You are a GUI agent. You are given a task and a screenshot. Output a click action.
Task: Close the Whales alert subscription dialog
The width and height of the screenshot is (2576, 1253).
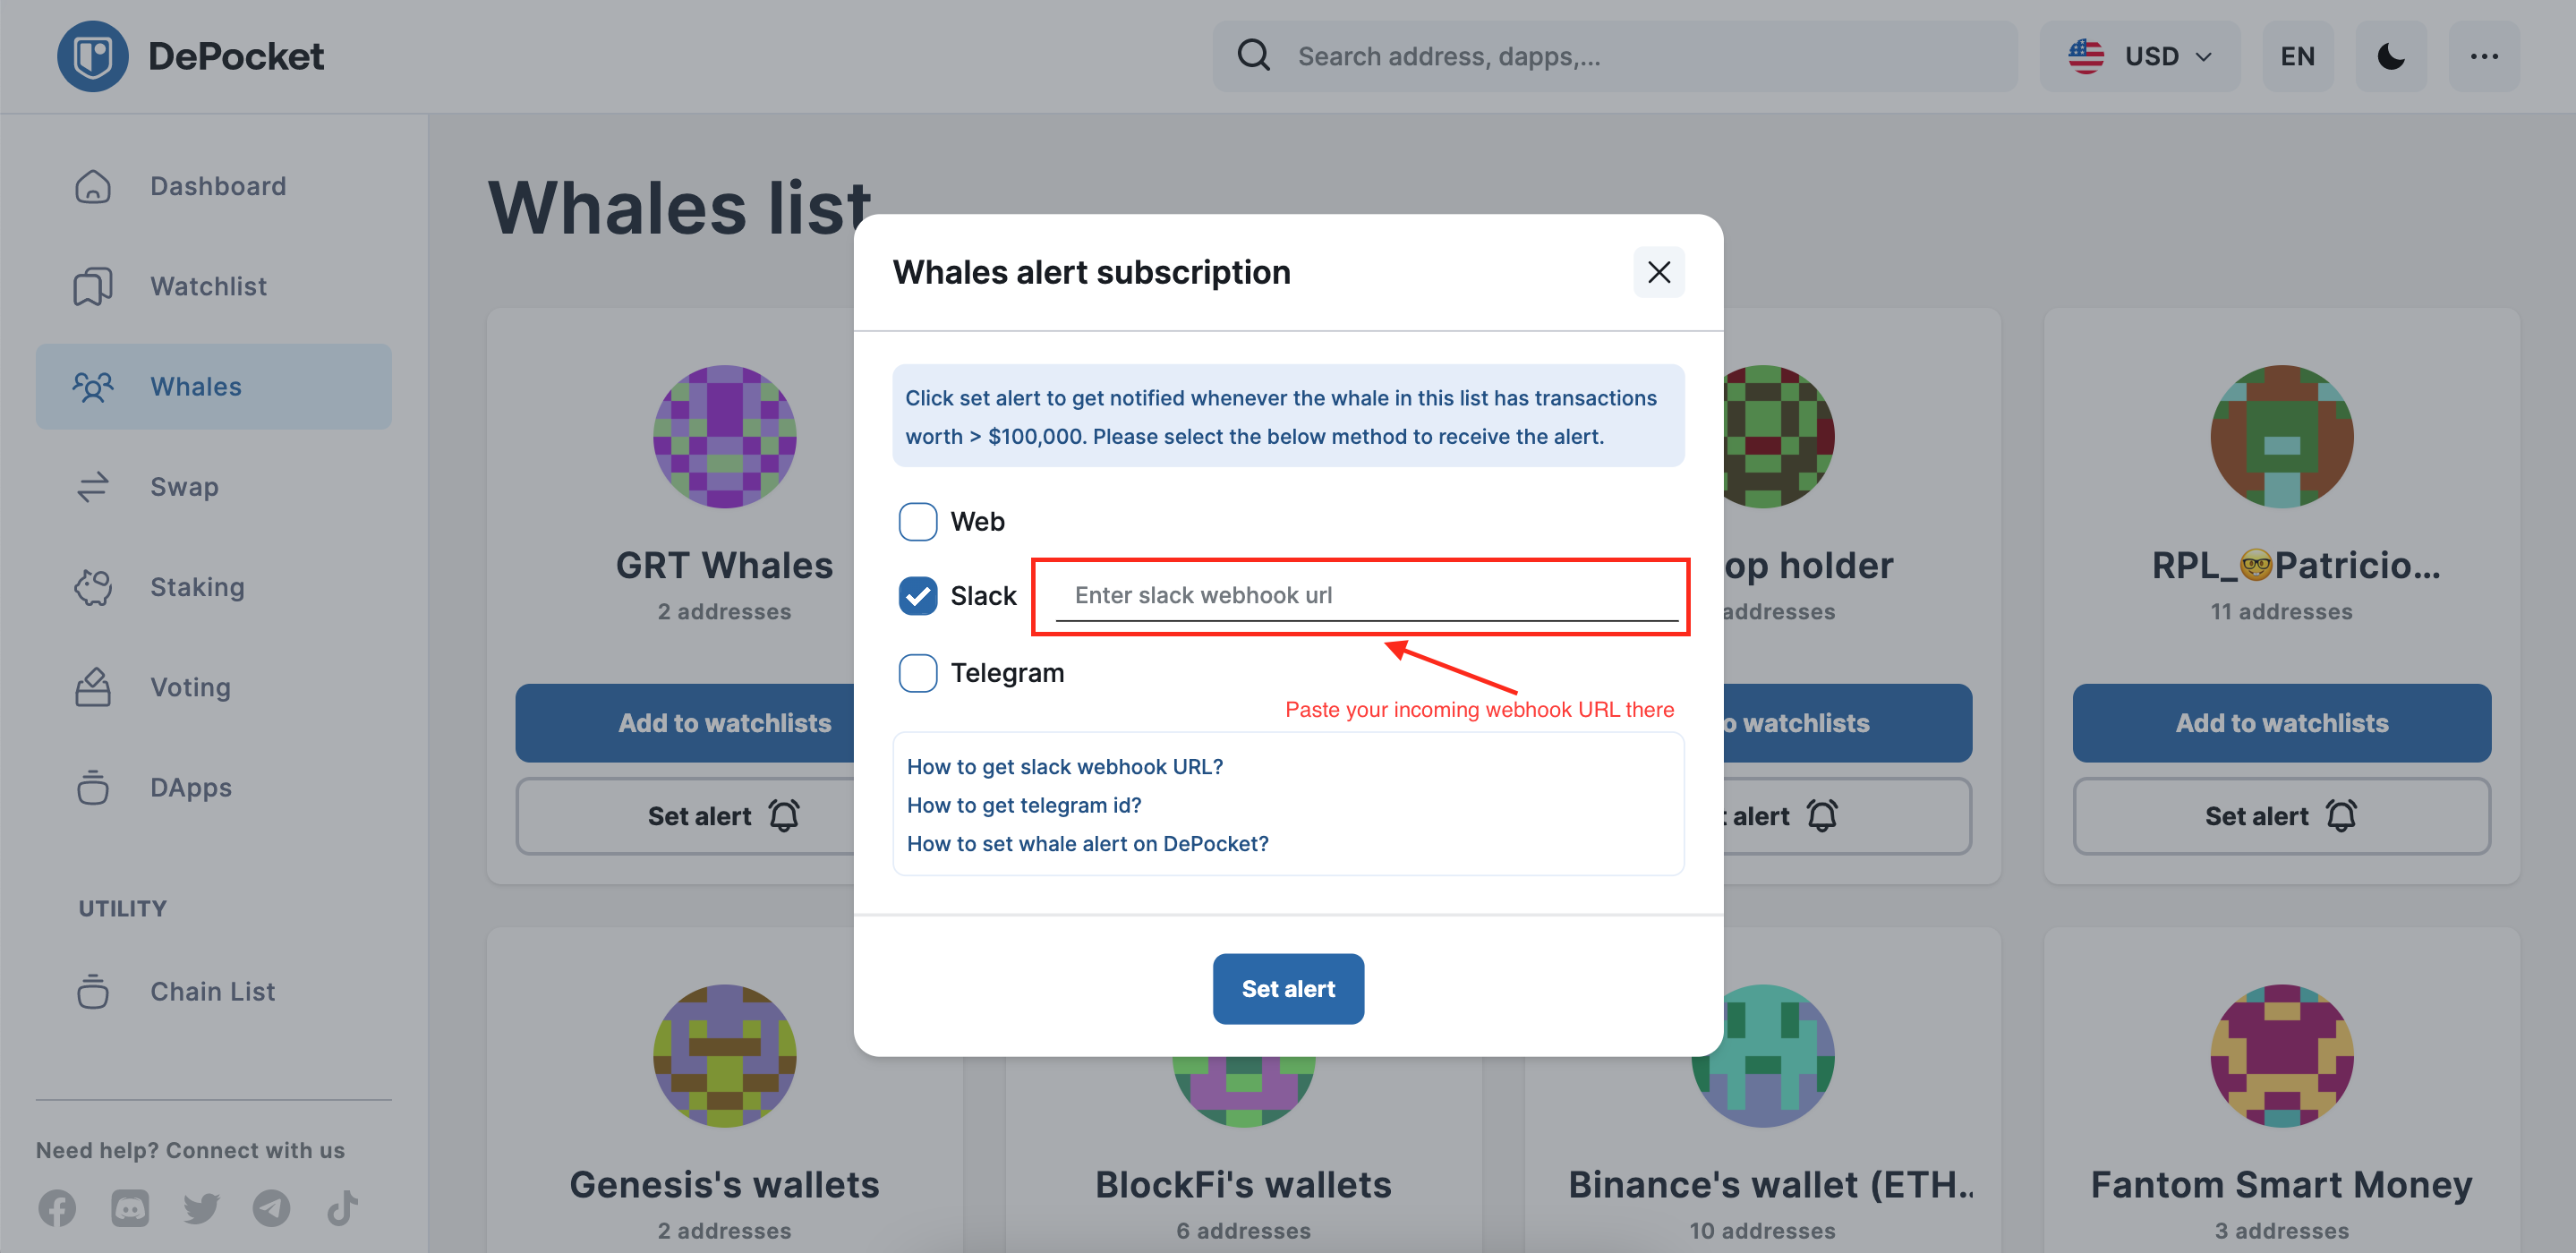tap(1658, 272)
